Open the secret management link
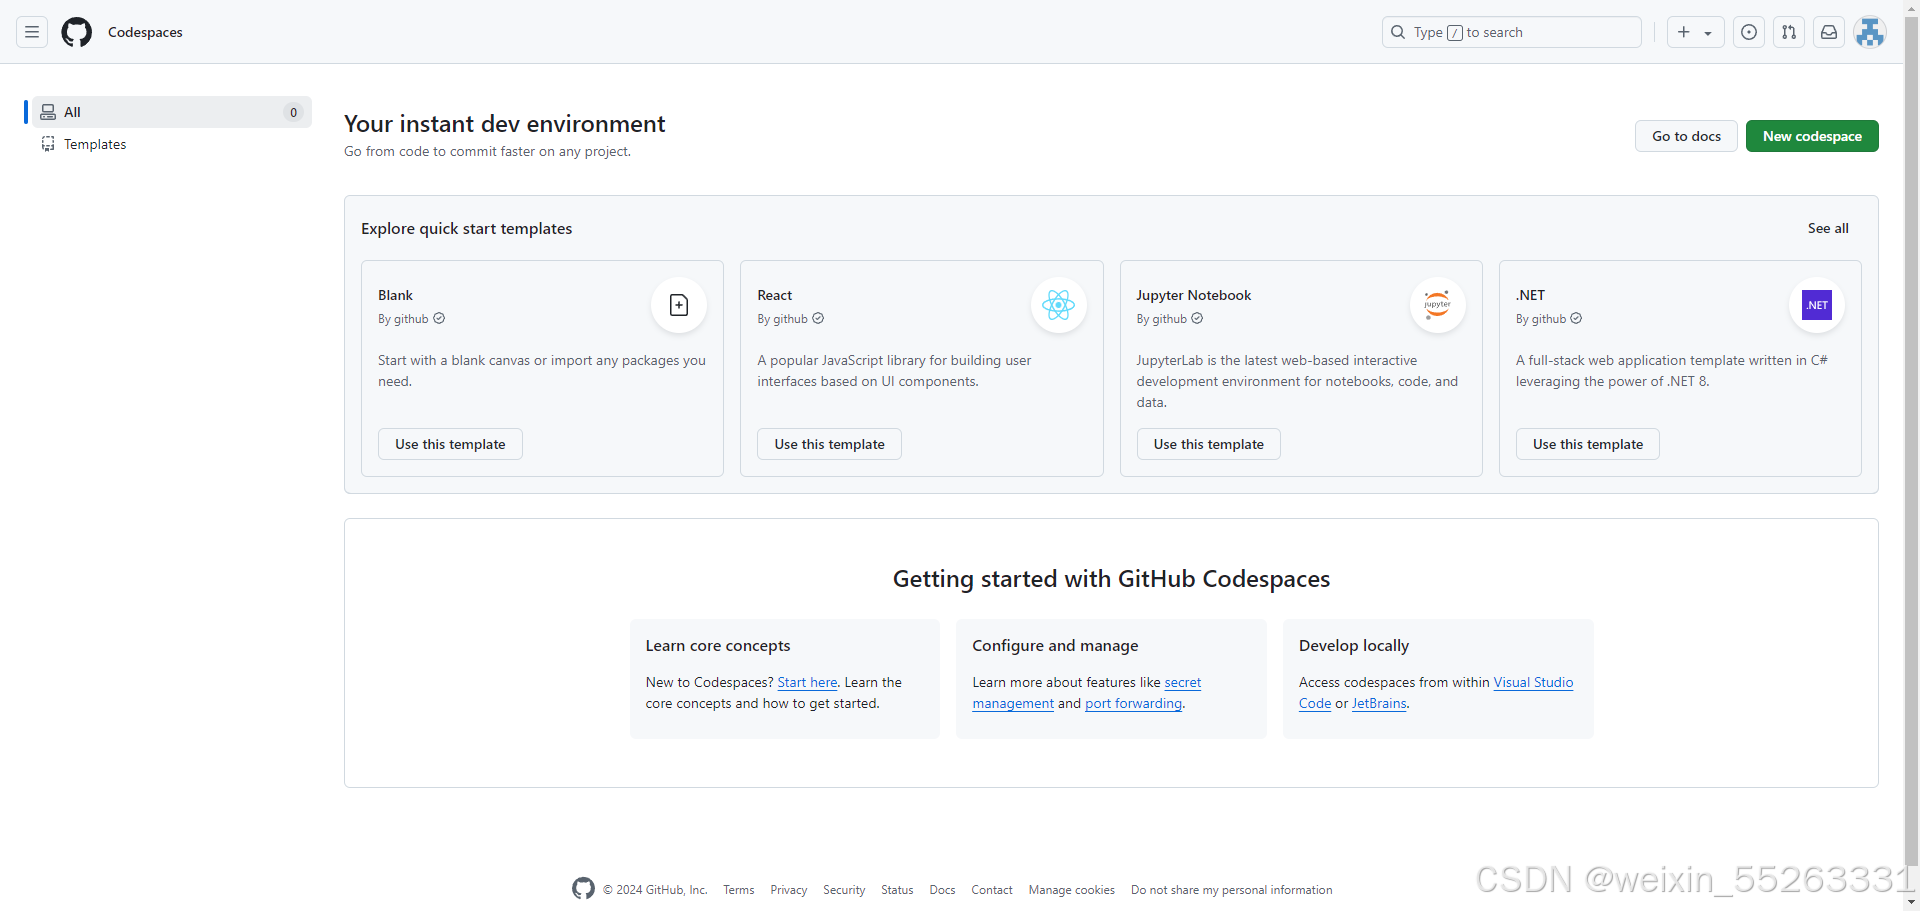This screenshot has width=1920, height=911. pyautogui.click(x=1183, y=682)
